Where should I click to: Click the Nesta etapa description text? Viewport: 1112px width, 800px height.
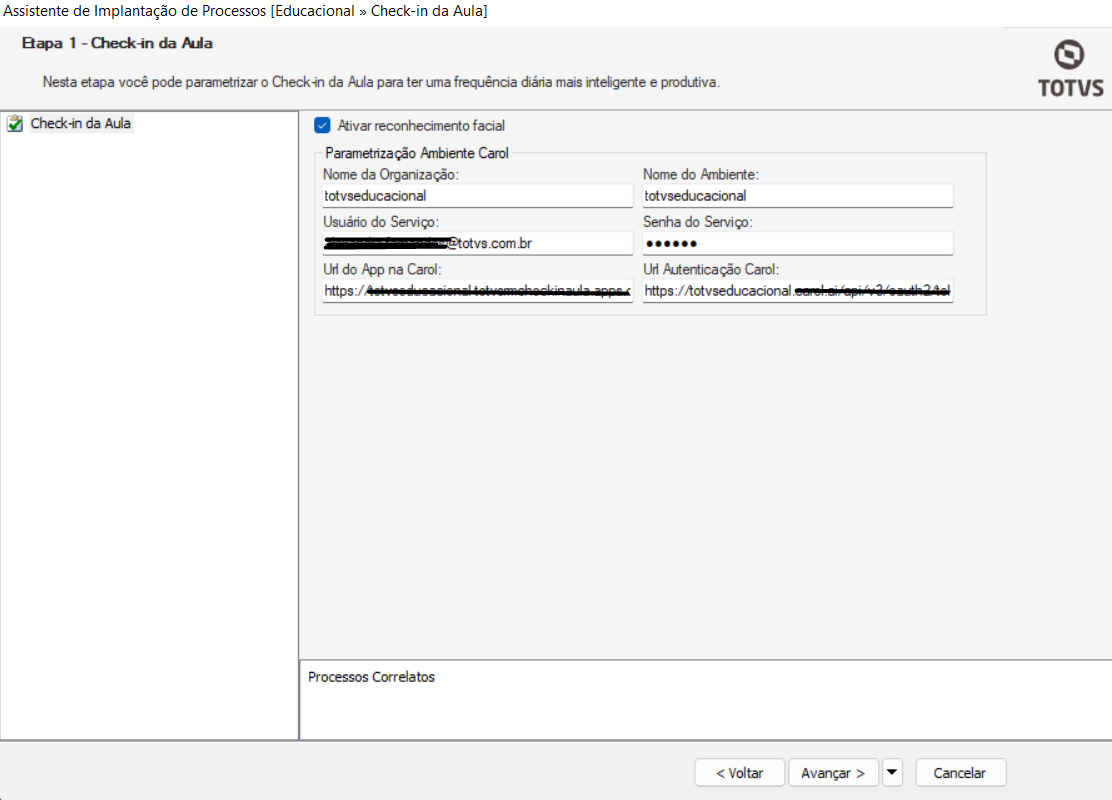381,82
